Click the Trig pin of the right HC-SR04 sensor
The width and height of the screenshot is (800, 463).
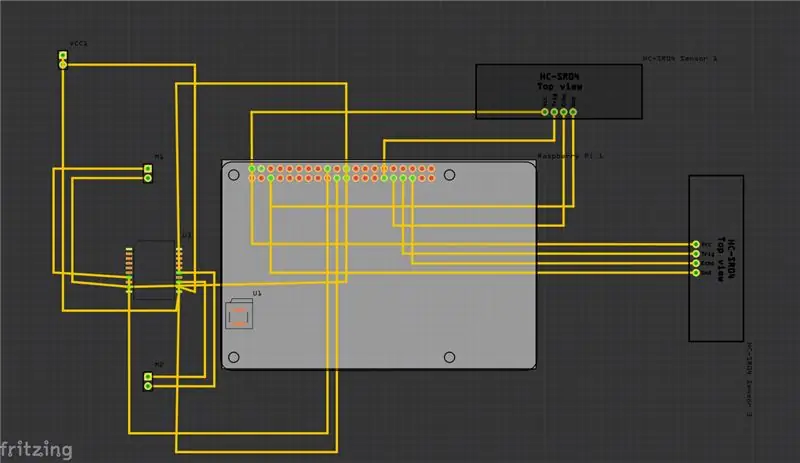click(x=695, y=254)
